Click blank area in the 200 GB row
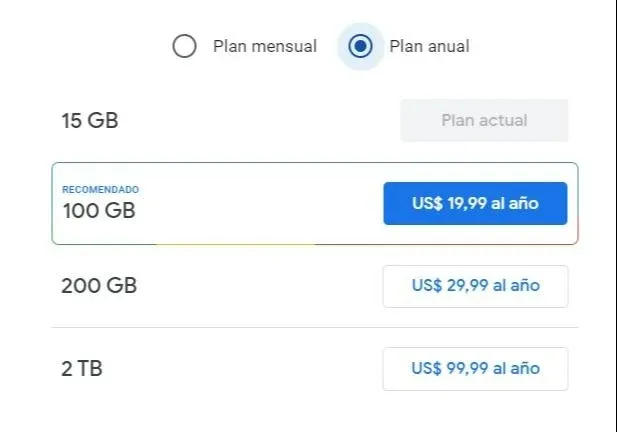The height and width of the screenshot is (432, 617). click(260, 286)
